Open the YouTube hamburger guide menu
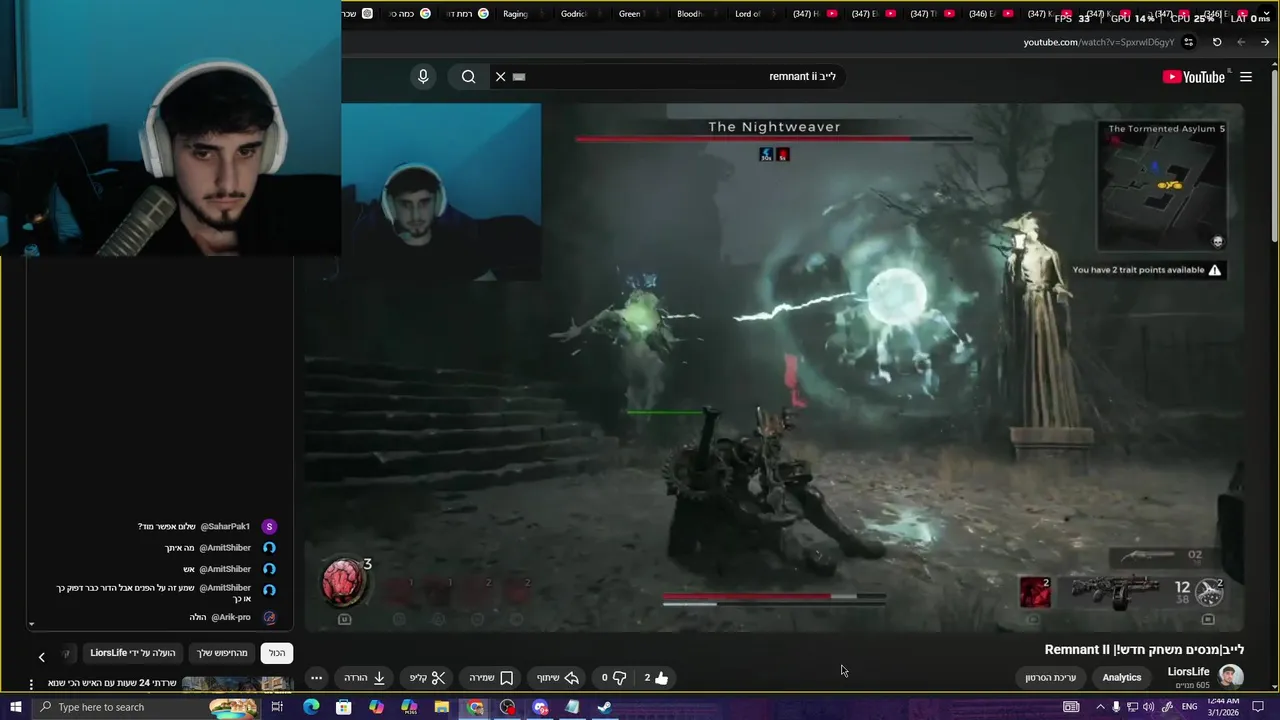Viewport: 1280px width, 720px height. pos(1246,77)
